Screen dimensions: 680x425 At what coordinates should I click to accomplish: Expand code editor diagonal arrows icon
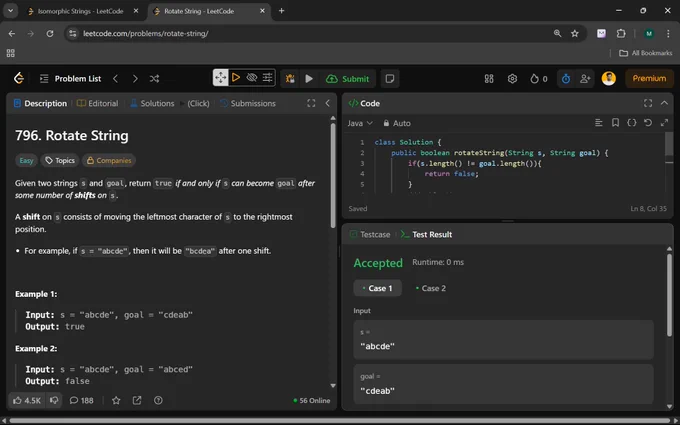(x=664, y=123)
